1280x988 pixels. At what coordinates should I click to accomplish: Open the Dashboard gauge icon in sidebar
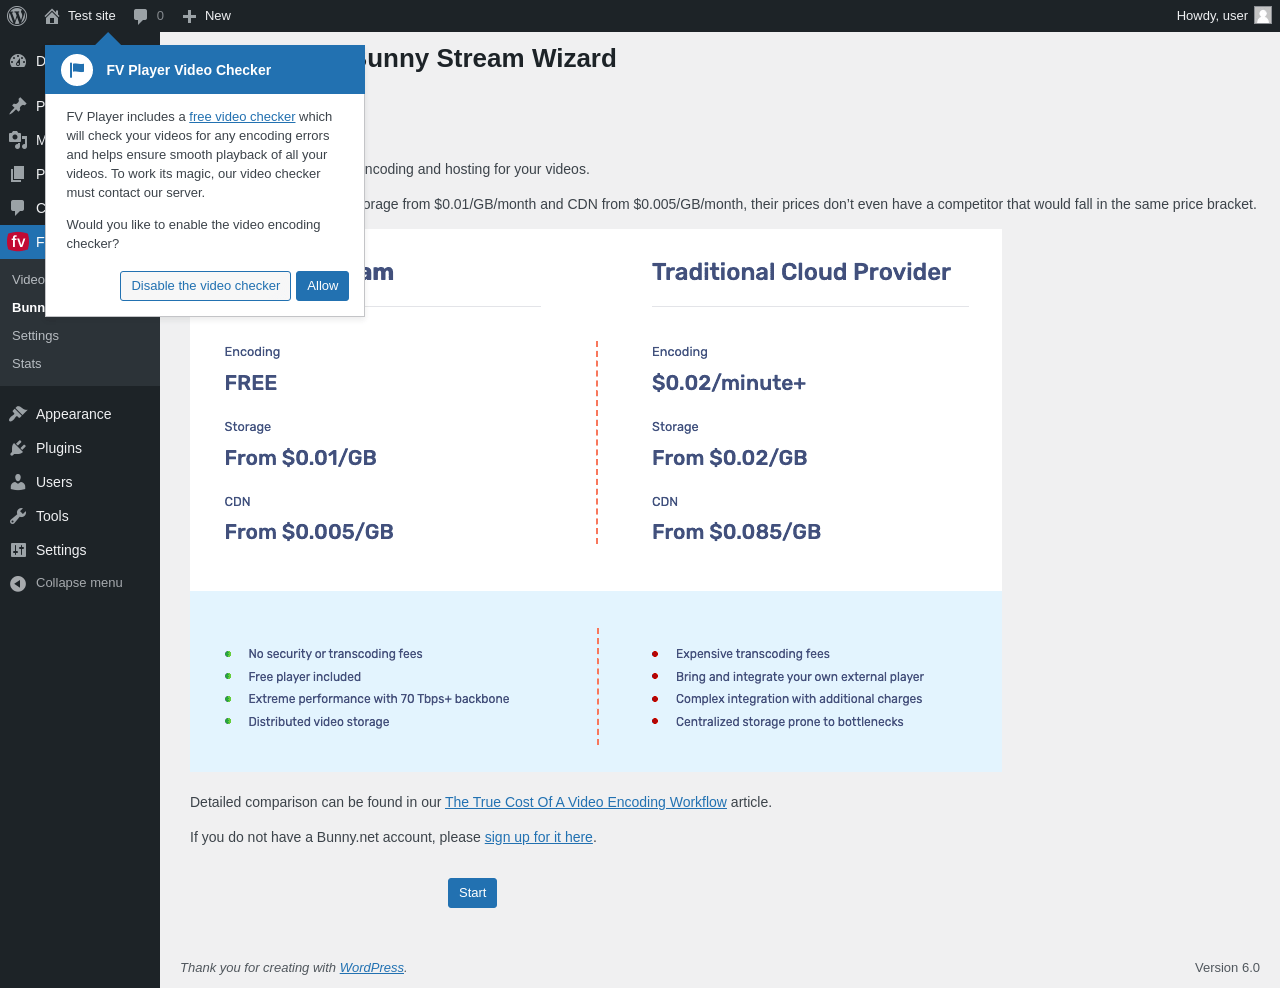(x=18, y=60)
